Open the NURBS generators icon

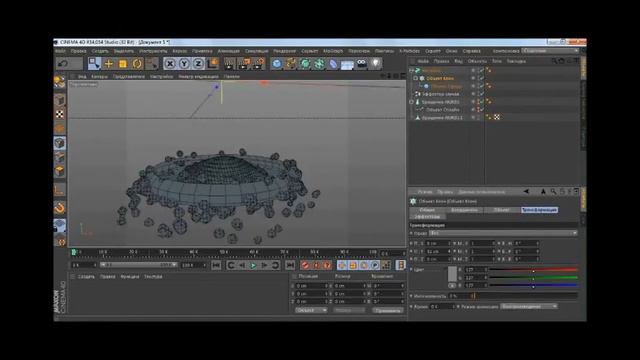[305, 64]
